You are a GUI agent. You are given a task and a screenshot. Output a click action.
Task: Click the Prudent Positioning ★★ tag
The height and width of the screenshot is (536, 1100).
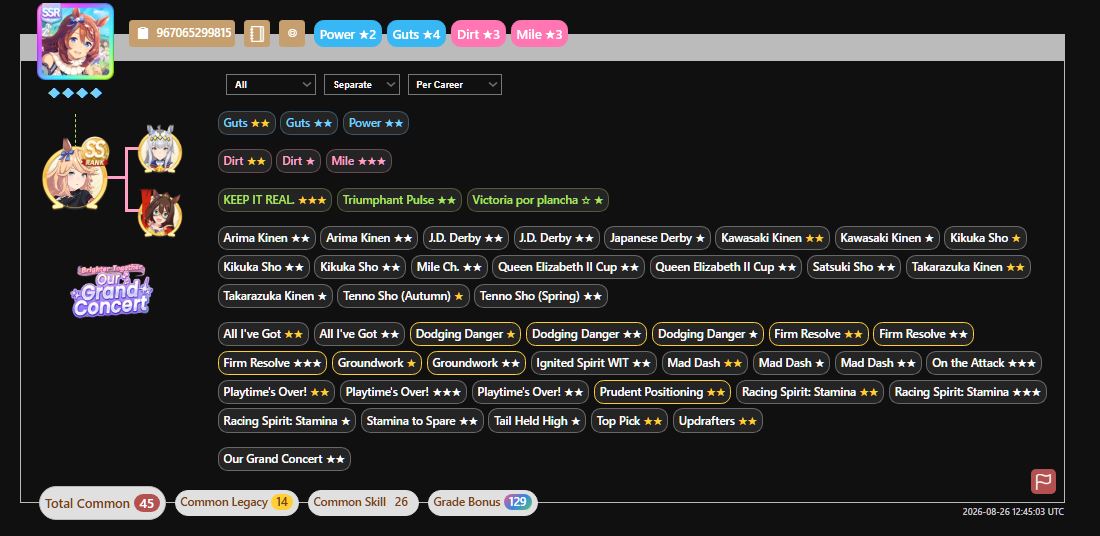pos(662,392)
